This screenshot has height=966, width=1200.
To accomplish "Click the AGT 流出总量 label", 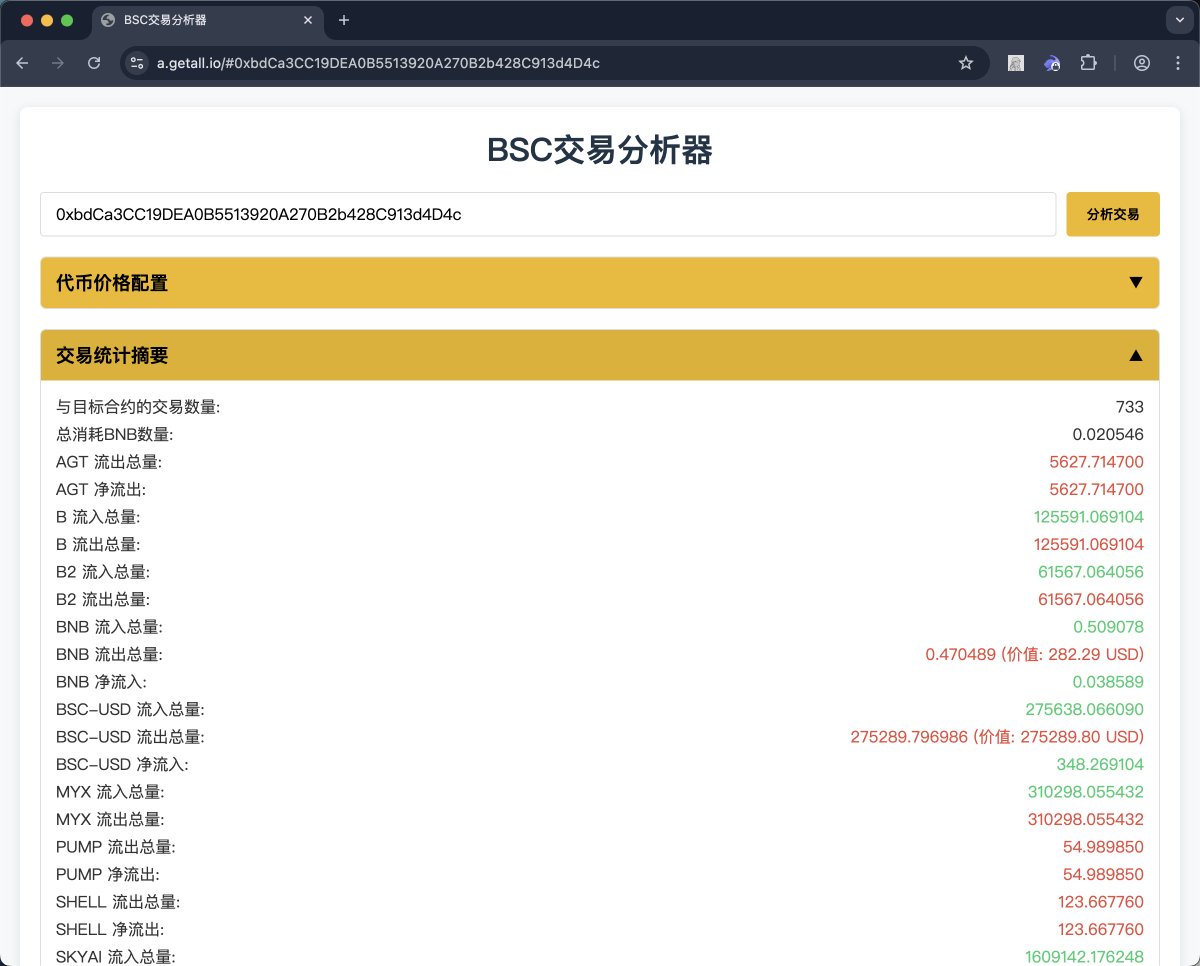I will pos(109,462).
